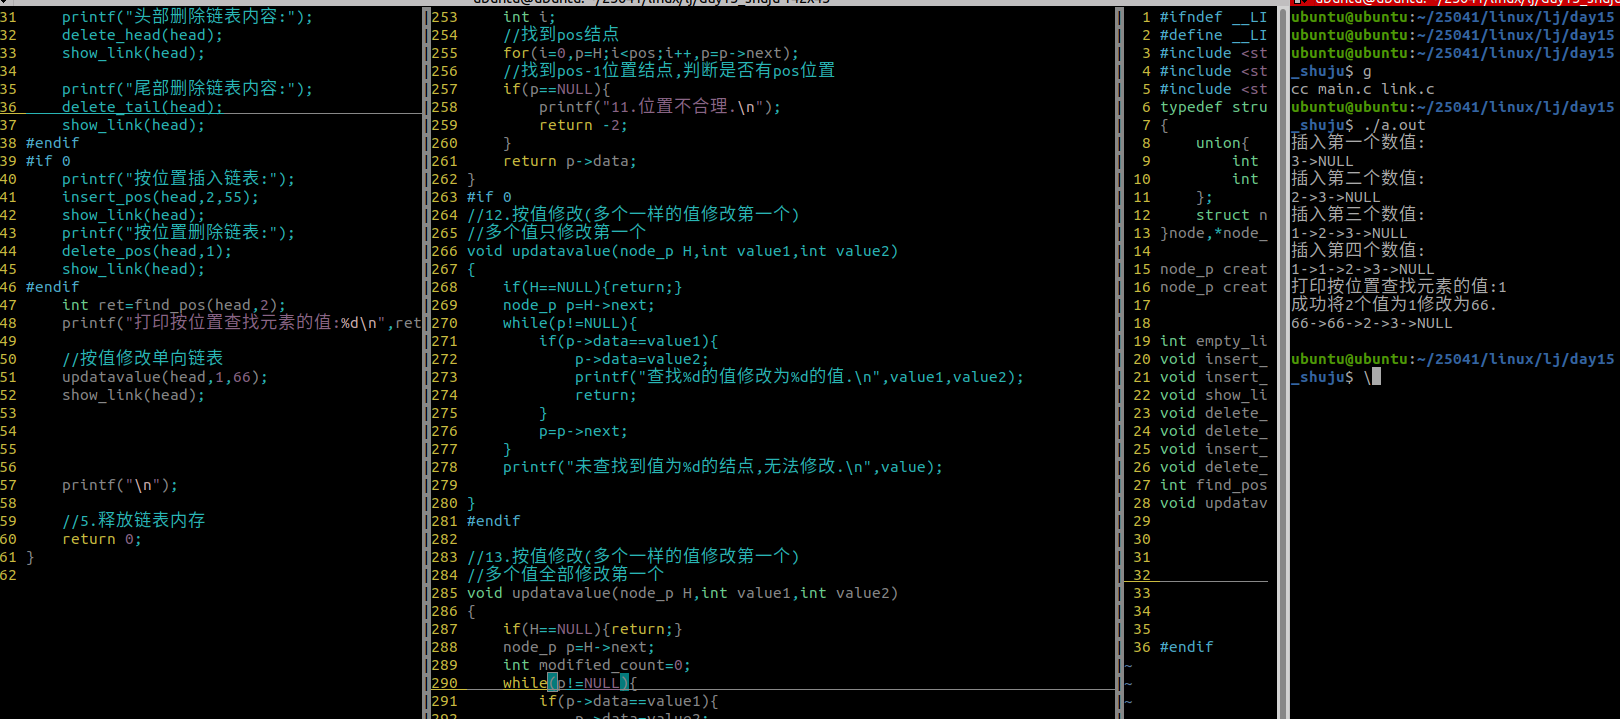
Task: Click 插入第一个数值: terminal output
Action: (x=1358, y=143)
